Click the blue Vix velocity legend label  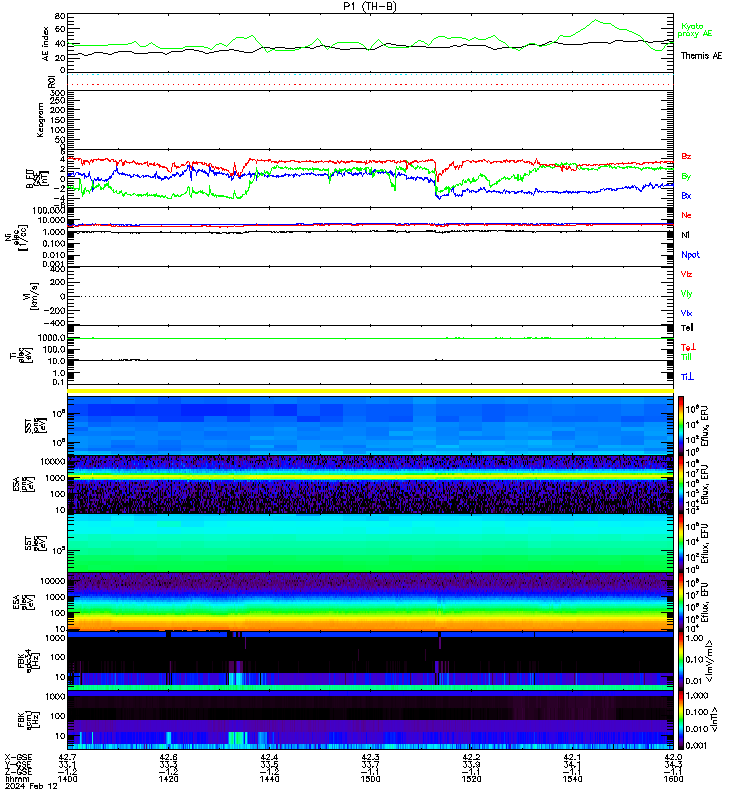pos(686,313)
